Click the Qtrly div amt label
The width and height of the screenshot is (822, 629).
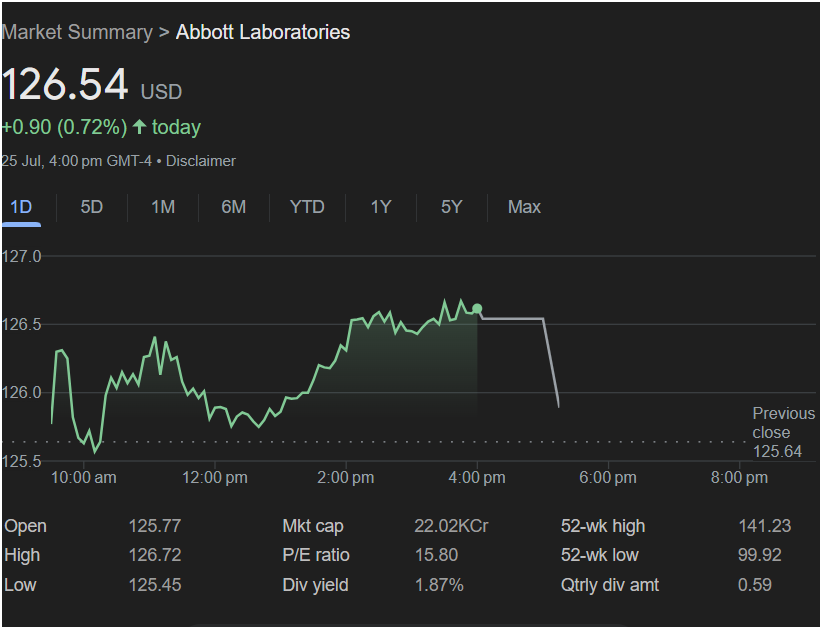tap(610, 585)
